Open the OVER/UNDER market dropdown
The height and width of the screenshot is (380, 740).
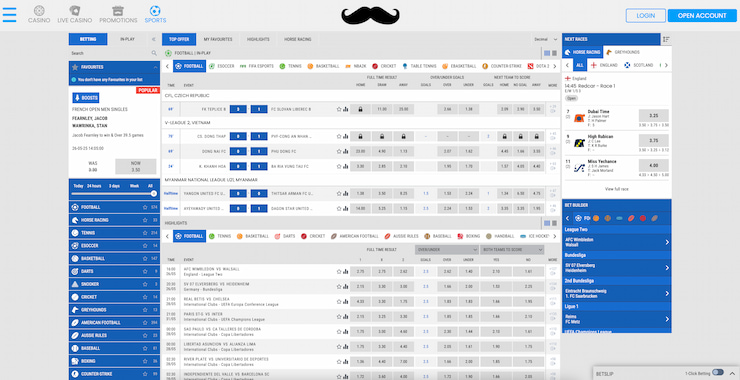[447, 250]
